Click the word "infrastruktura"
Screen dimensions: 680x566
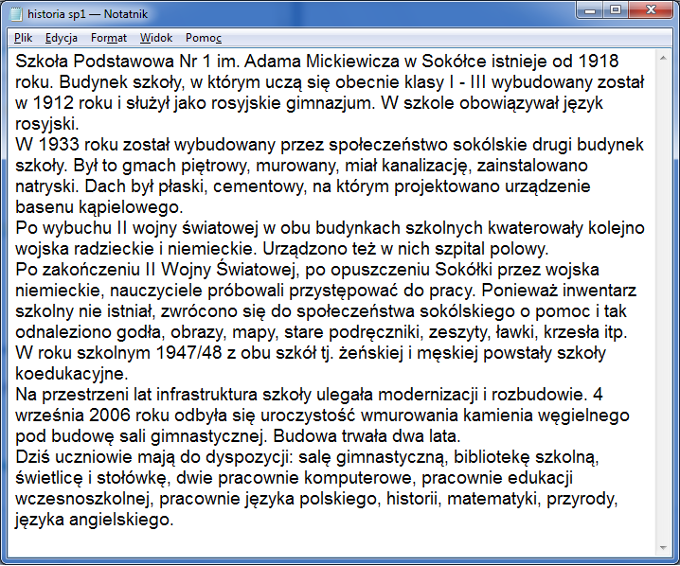[x=207, y=394]
